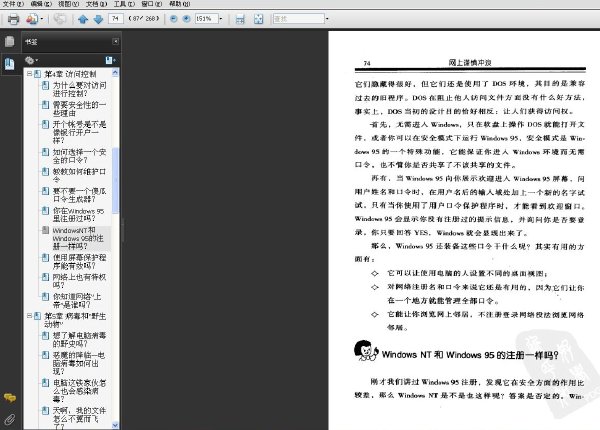Image resolution: width=600 pixels, height=430 pixels.
Task: Open dropdown arrow beside the collaborate icon
Action: pyautogui.click(x=42, y=19)
